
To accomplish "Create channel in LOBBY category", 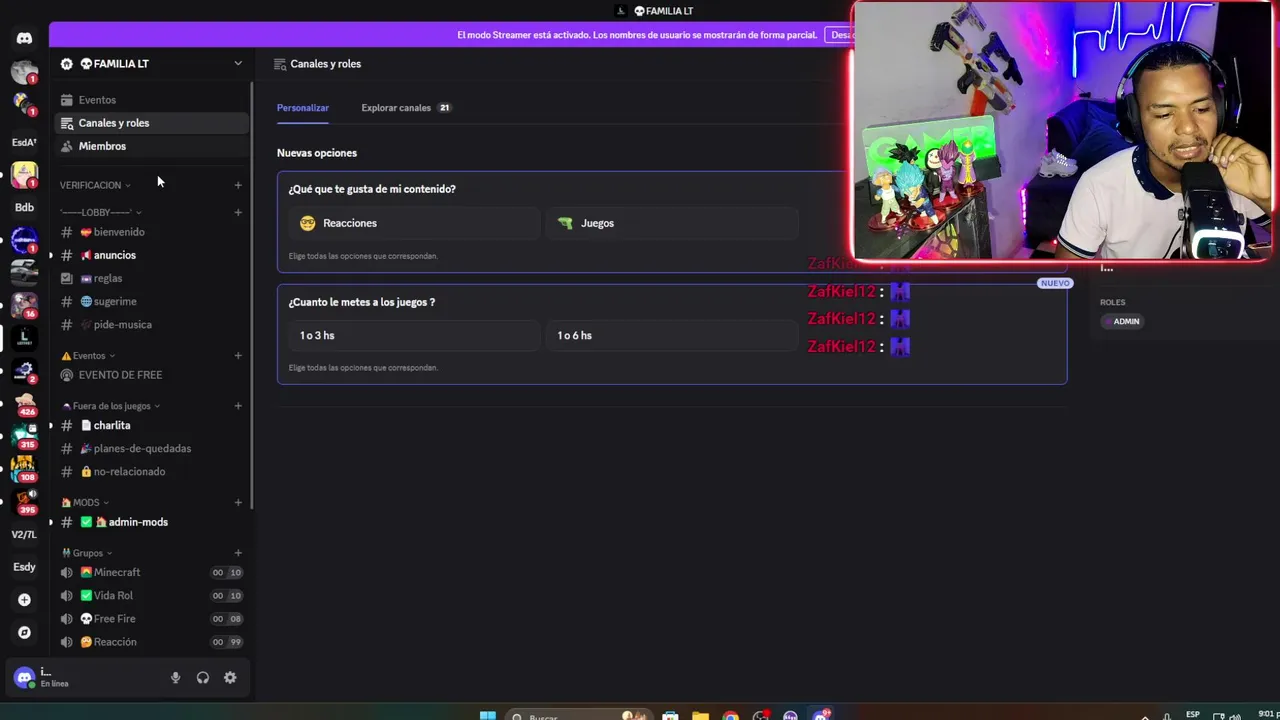I will [238, 212].
